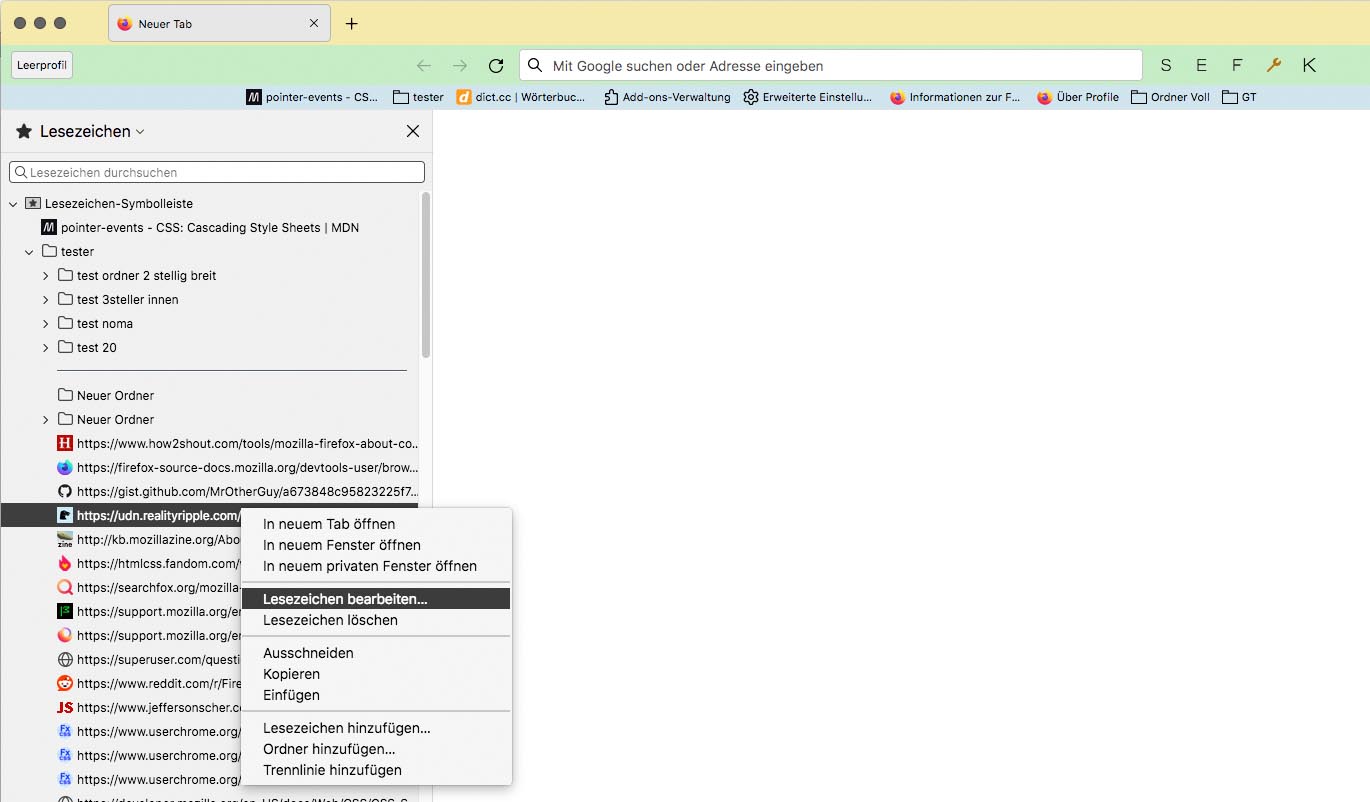Expand the test 20 folder
This screenshot has width=1370, height=802.
tap(45, 348)
